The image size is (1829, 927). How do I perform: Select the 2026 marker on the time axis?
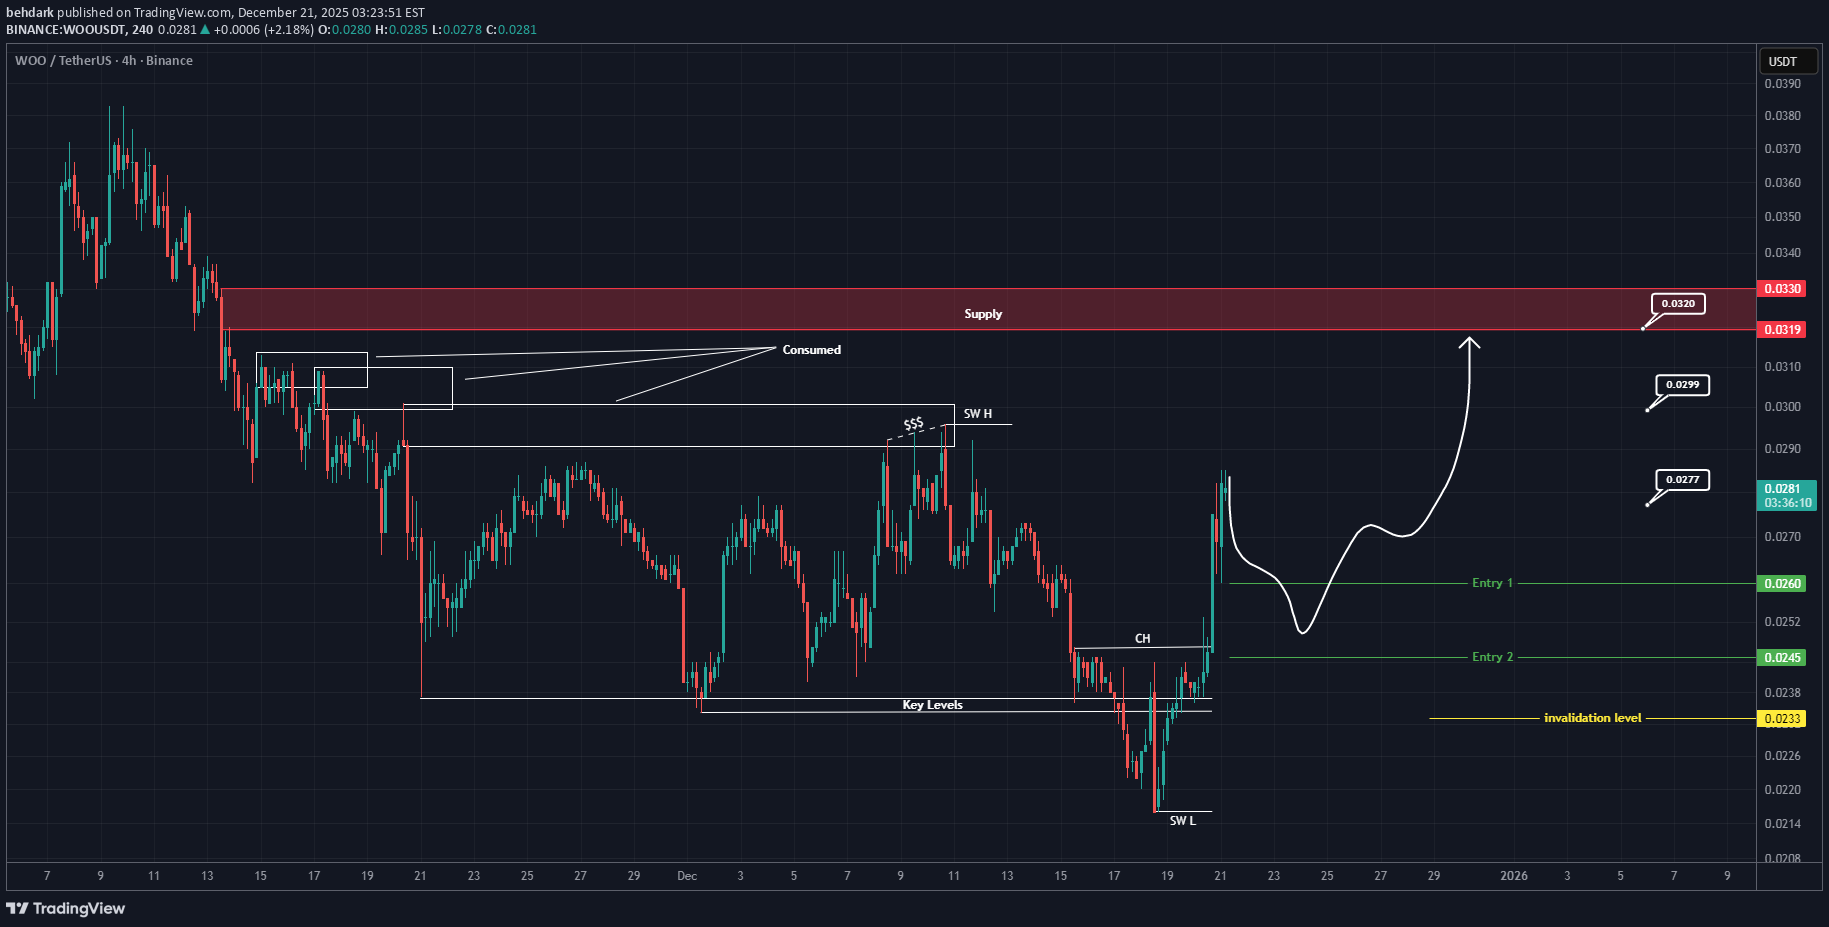1513,876
